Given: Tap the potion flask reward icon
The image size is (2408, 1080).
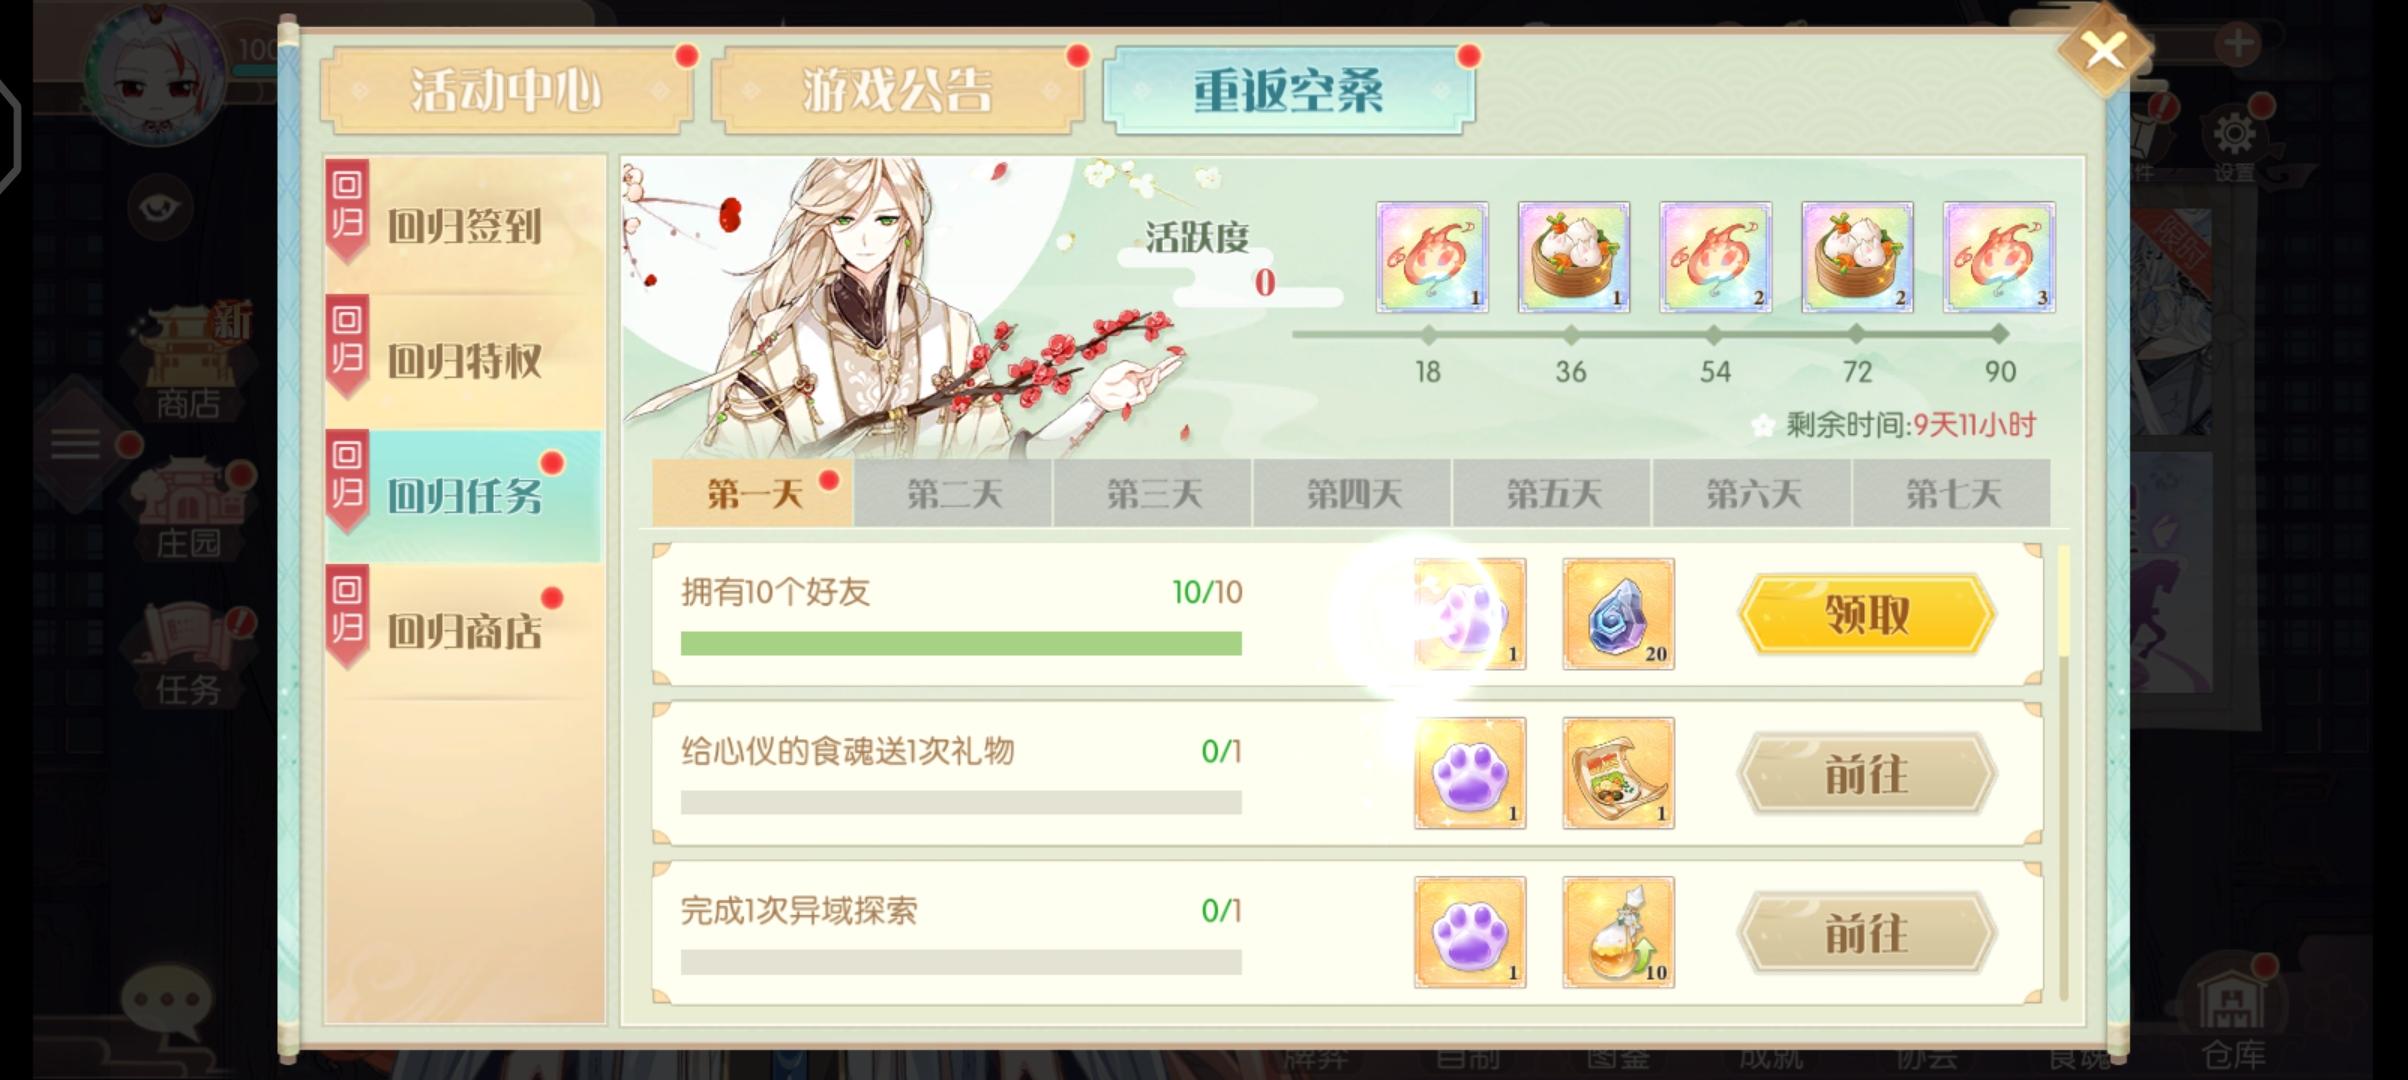Looking at the screenshot, I should [x=1618, y=932].
